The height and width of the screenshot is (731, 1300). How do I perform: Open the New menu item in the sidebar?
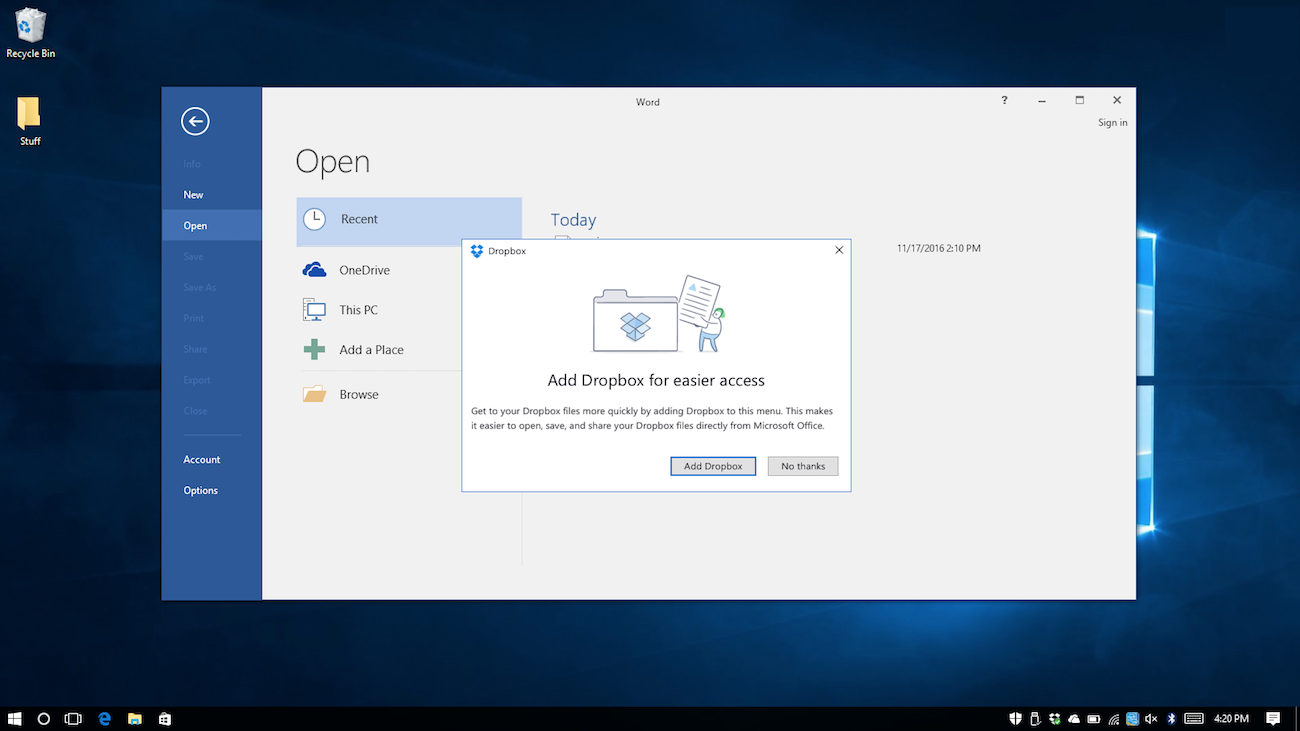point(193,195)
